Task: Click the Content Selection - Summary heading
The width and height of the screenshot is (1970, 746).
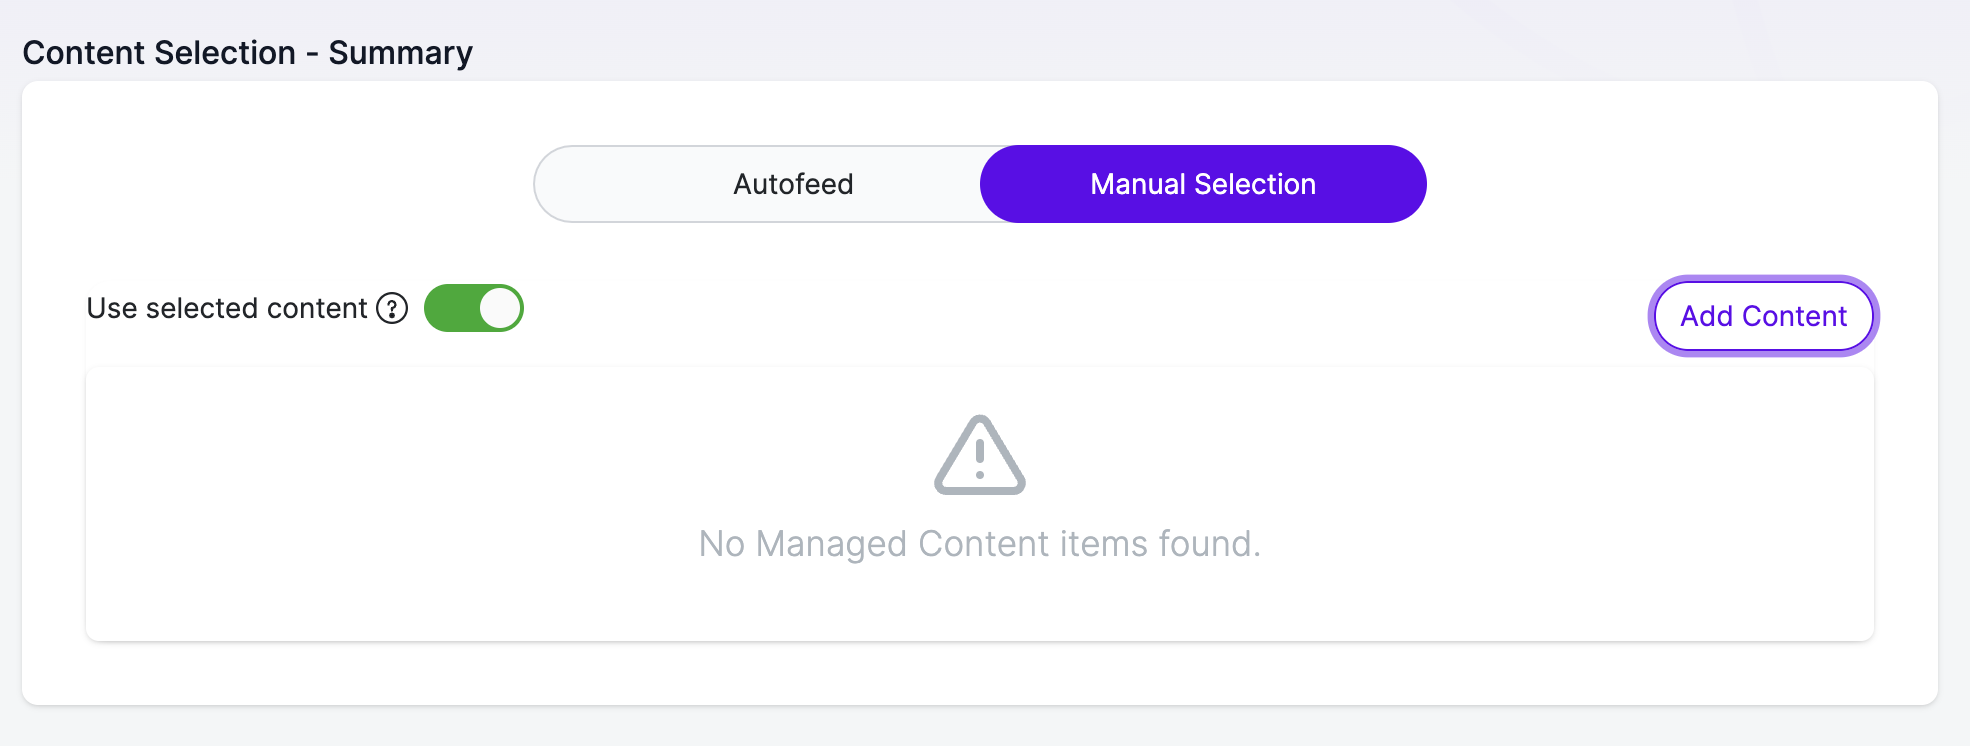Action: coord(247,52)
